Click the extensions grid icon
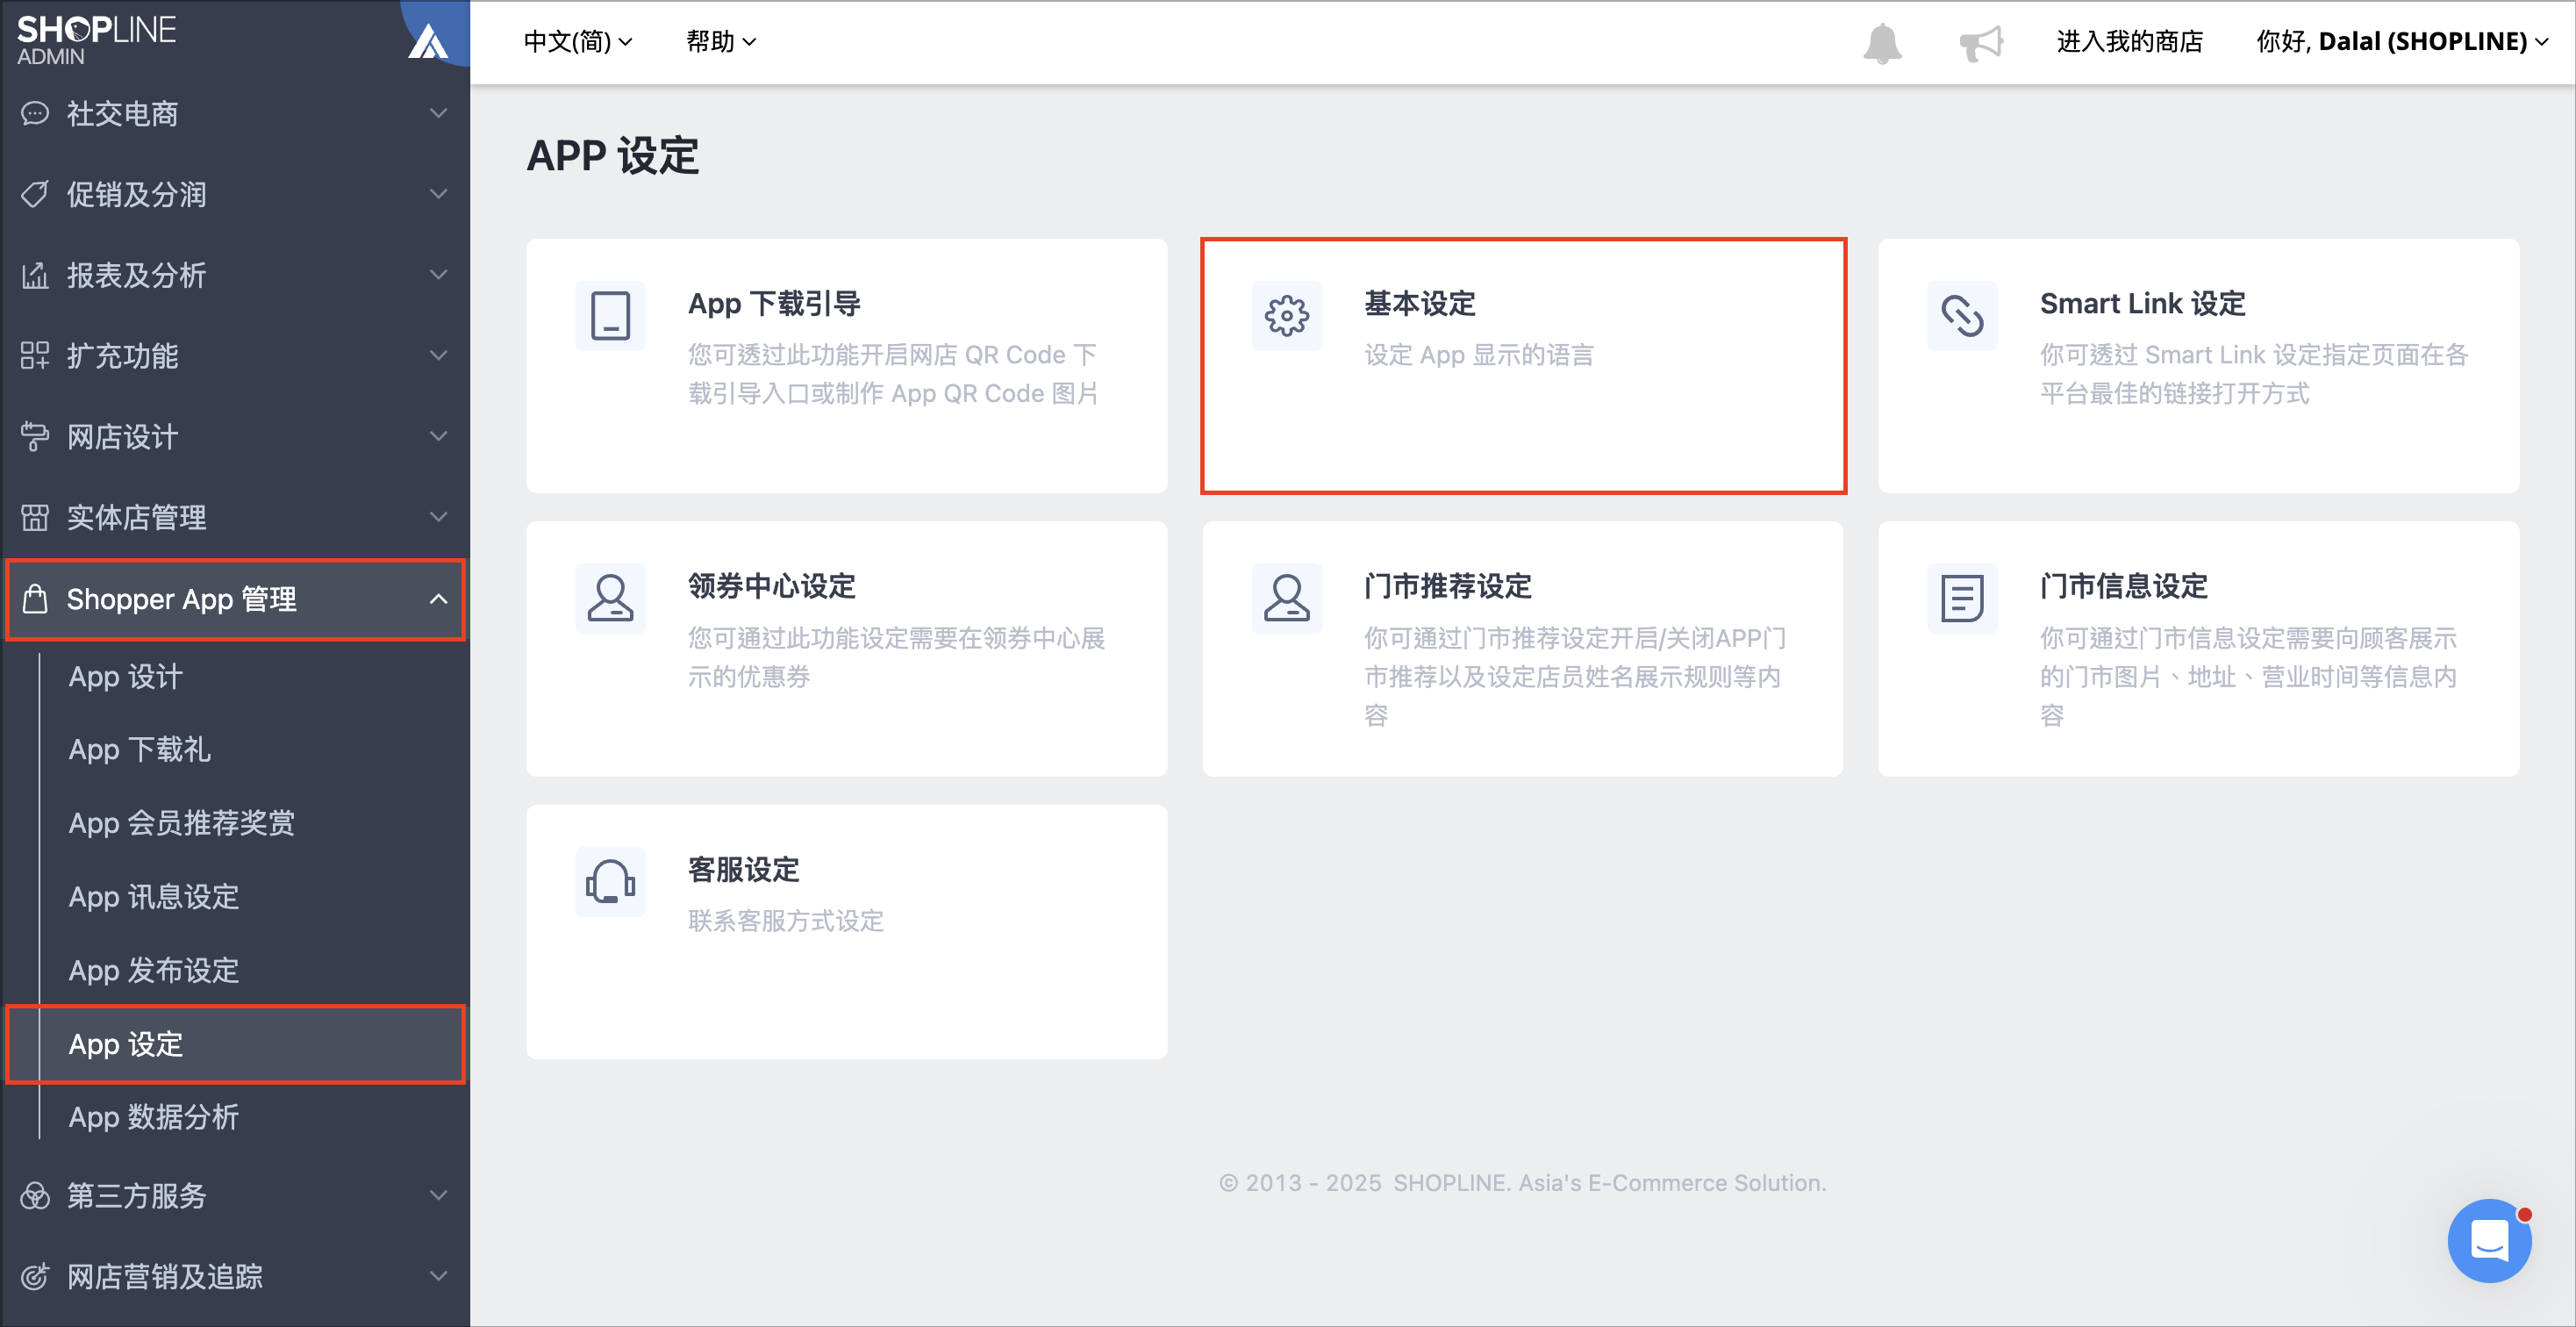The height and width of the screenshot is (1327, 2576). 35,355
